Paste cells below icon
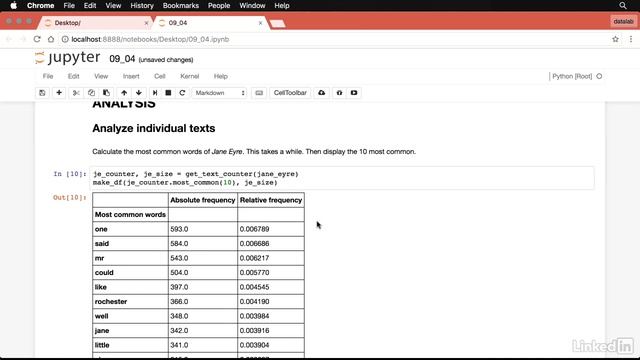640x360 pixels. [x=106, y=93]
